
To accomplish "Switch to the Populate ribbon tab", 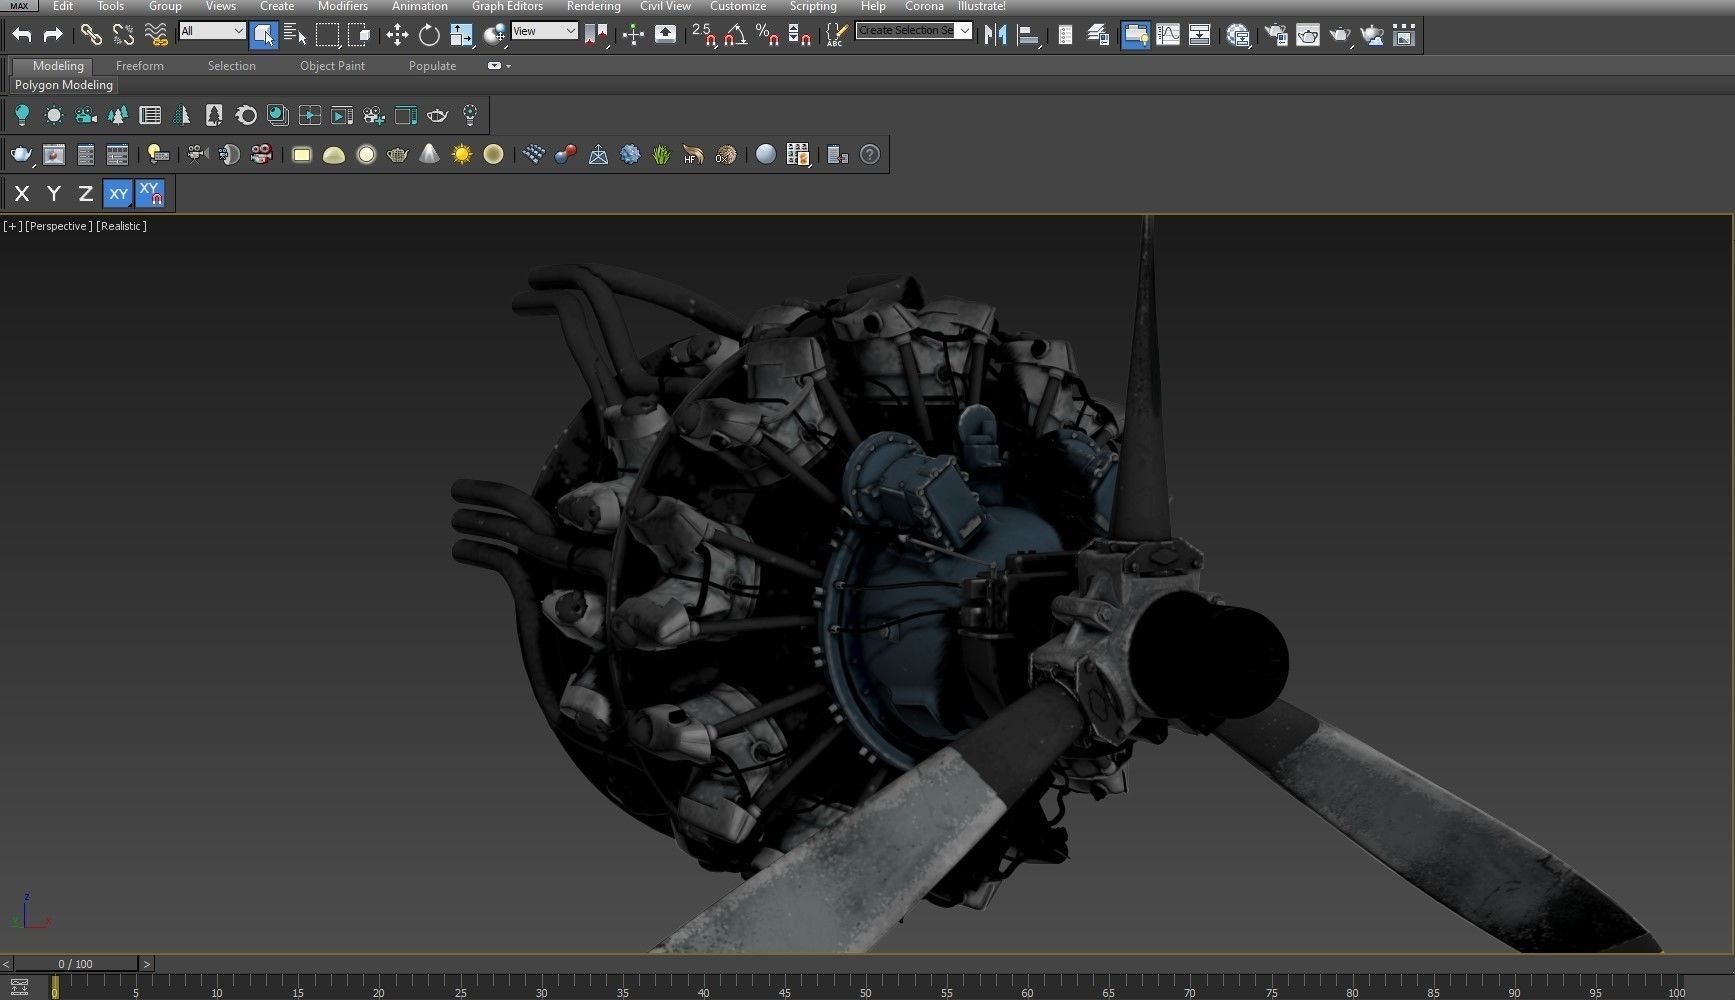I will (432, 66).
